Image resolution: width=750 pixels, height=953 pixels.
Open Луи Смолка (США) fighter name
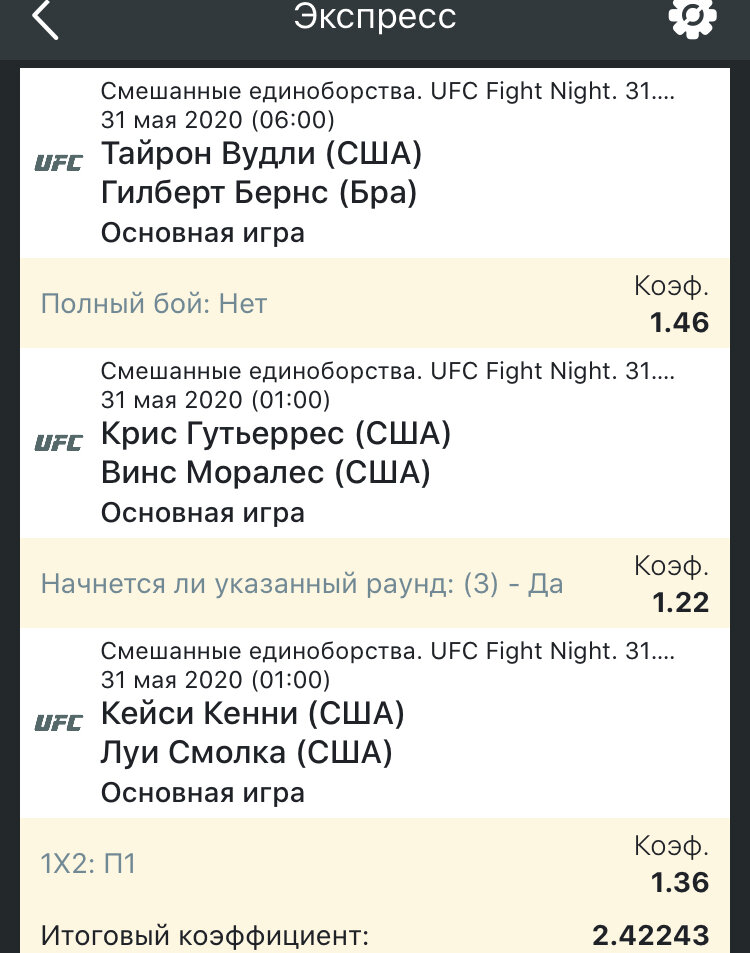[x=246, y=752]
